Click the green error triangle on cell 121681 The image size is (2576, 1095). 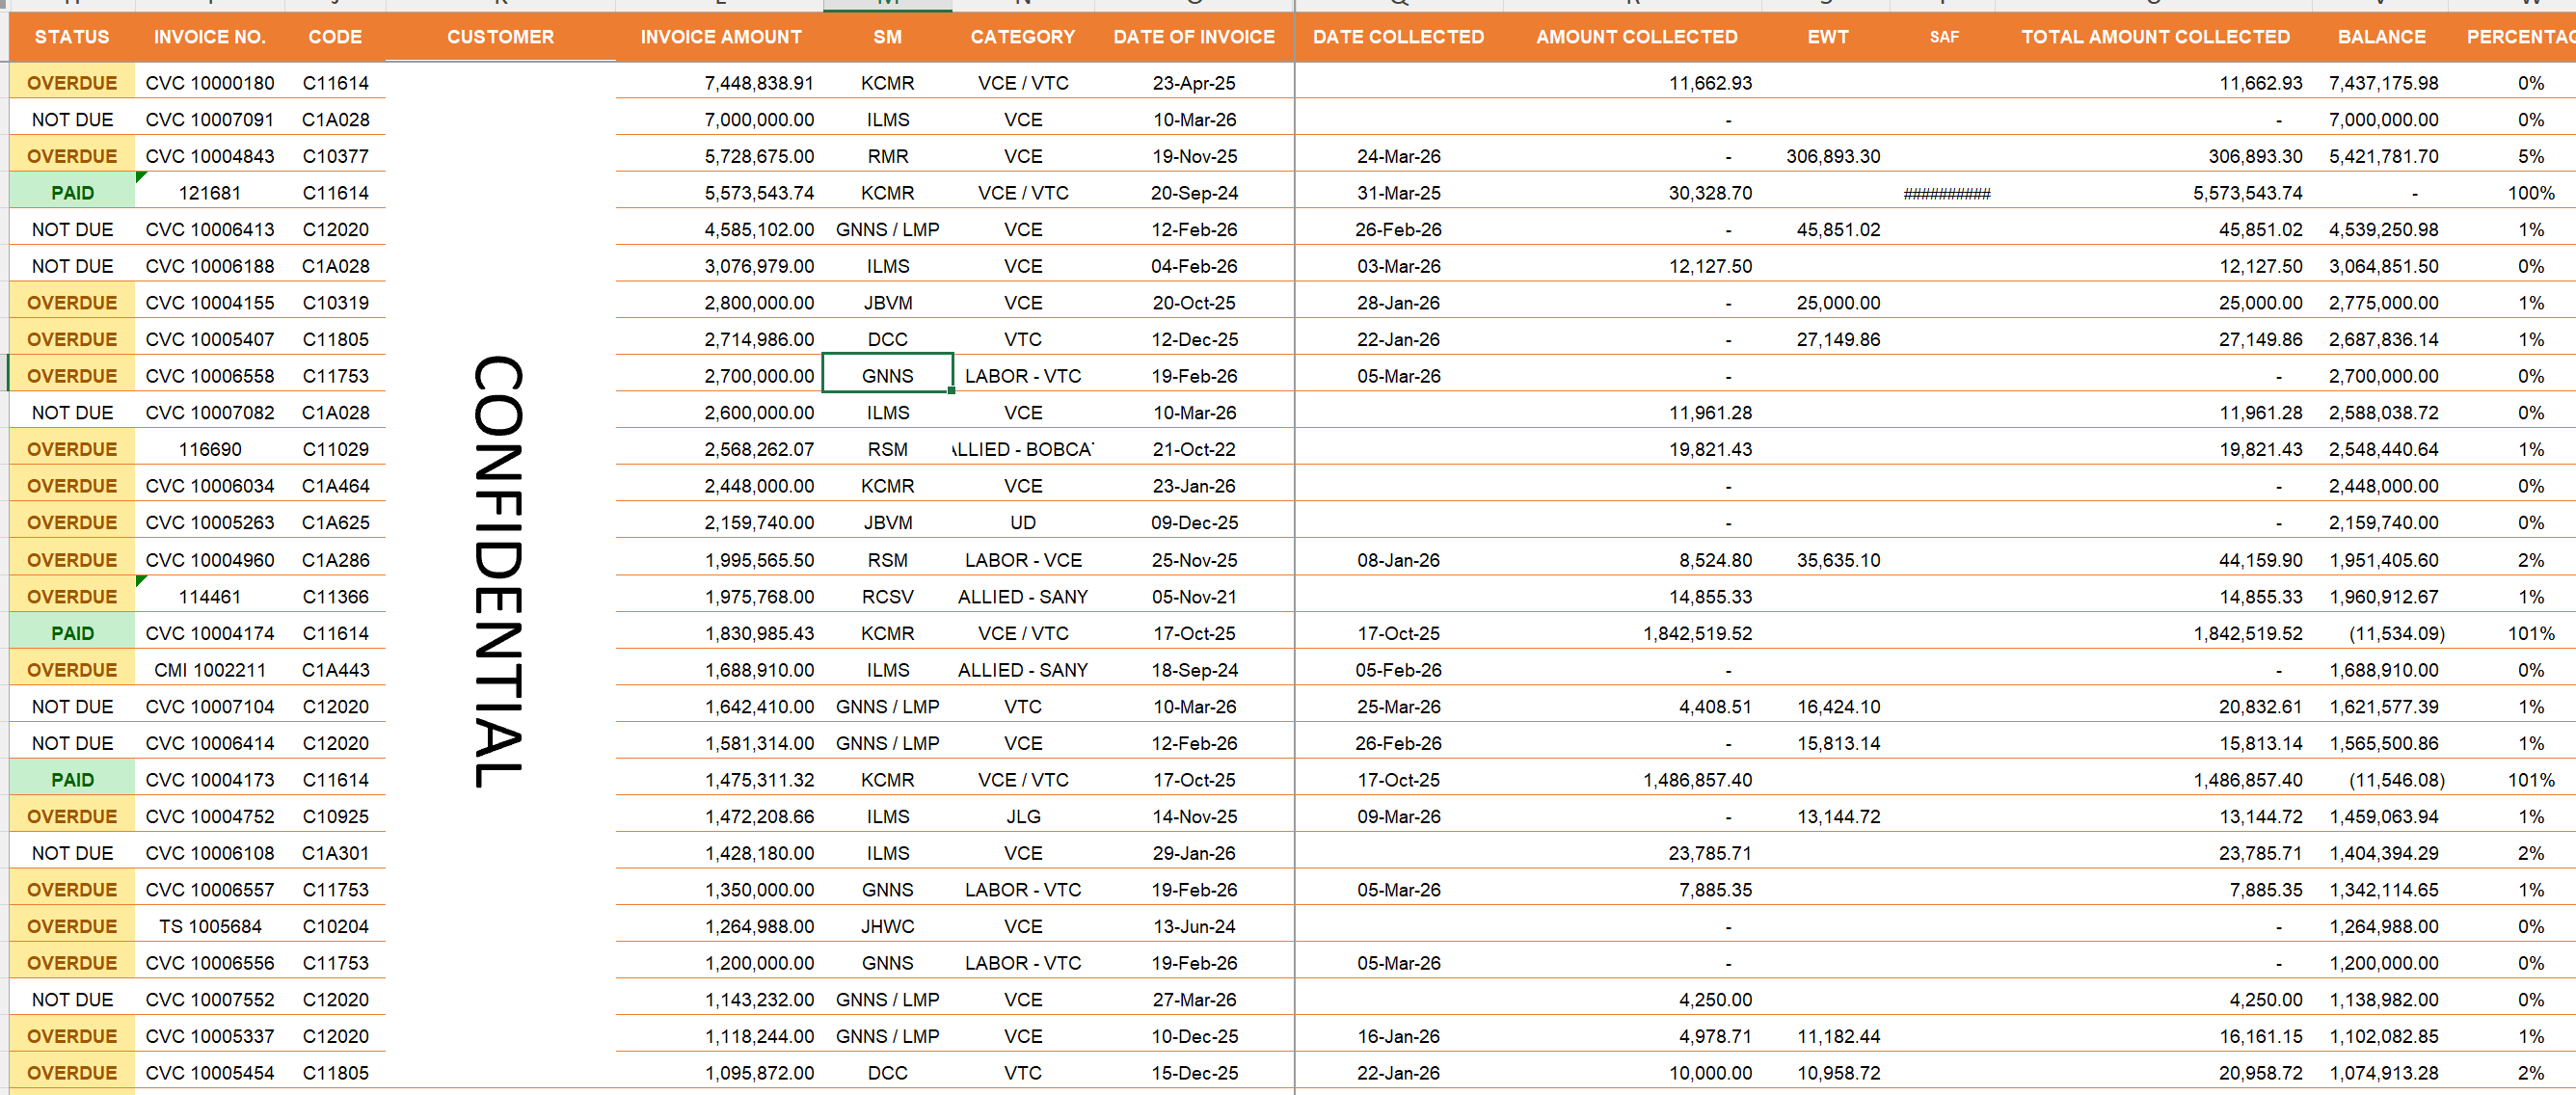click(x=141, y=177)
